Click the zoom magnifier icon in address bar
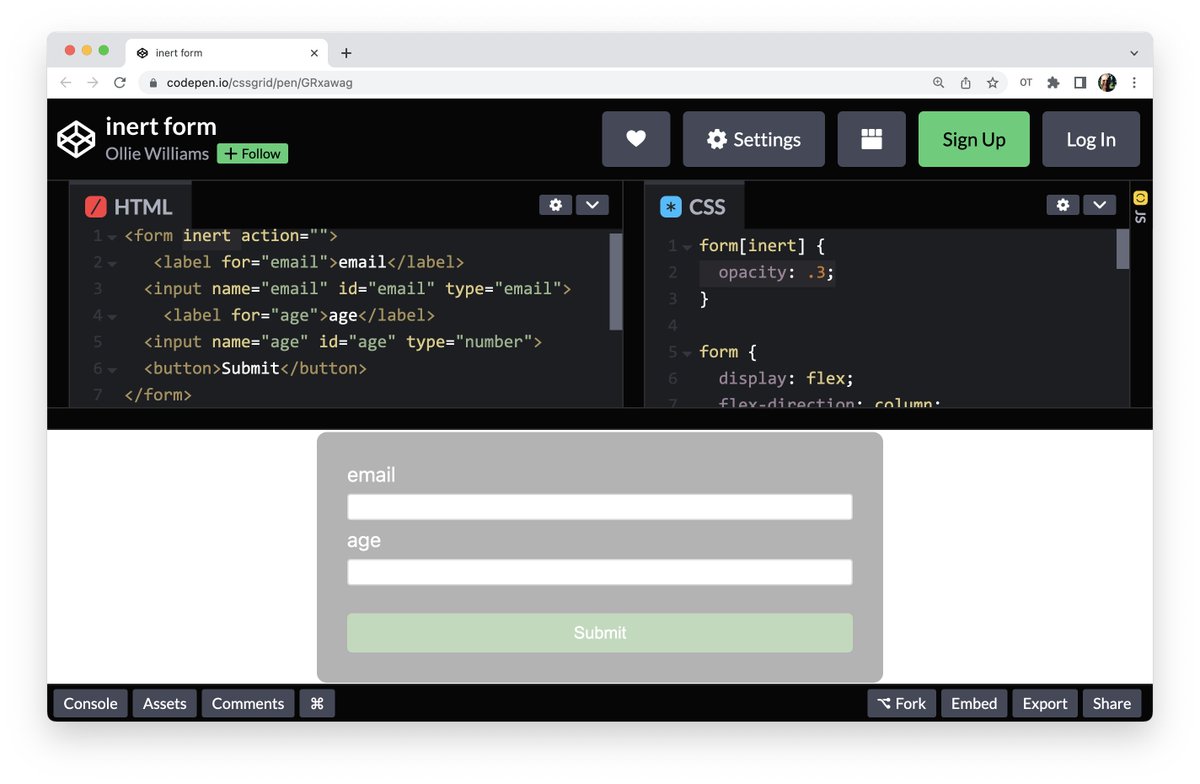Screen dimensions: 1200x784 (938, 83)
